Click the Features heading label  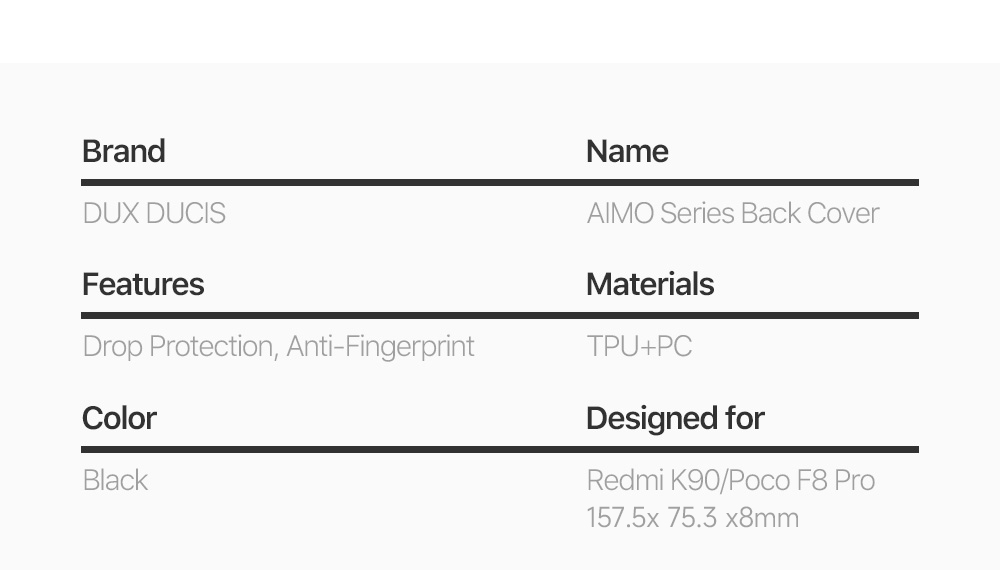pos(143,284)
